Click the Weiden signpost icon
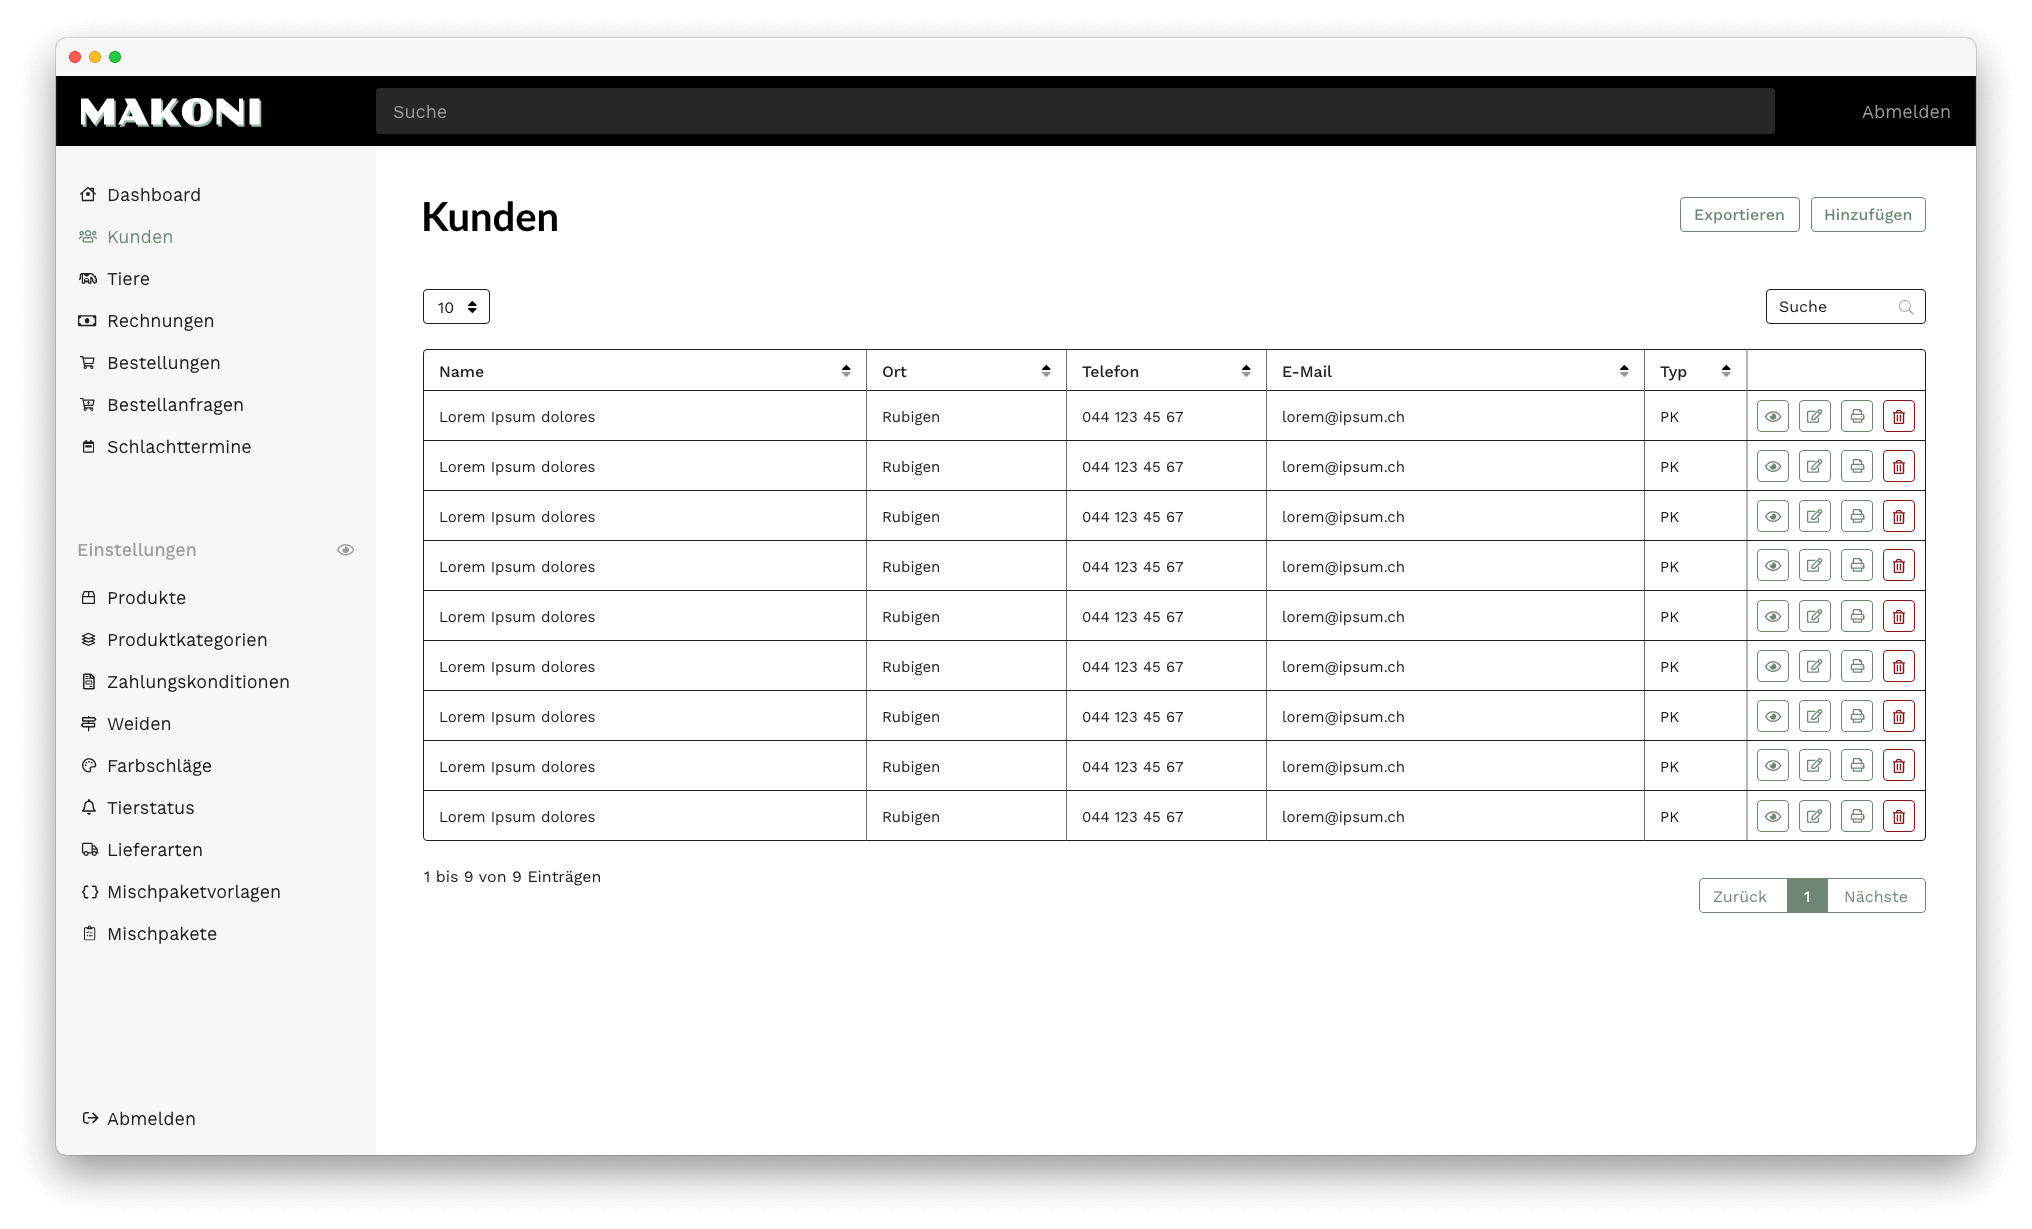The image size is (2032, 1229). pos(88,723)
